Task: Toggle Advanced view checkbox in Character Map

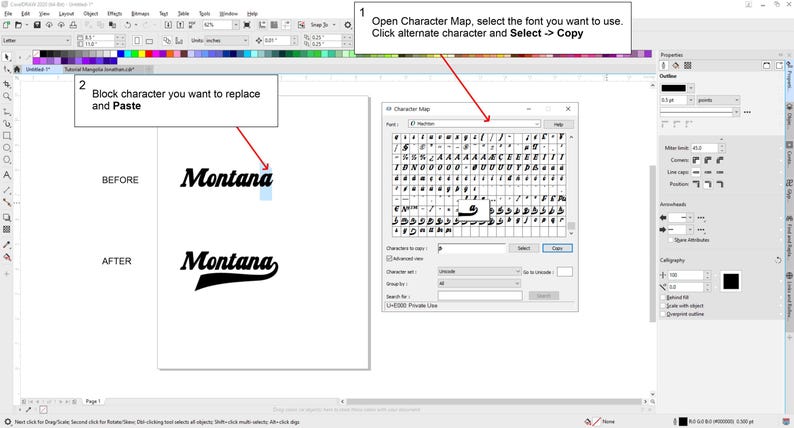Action: 389,259
